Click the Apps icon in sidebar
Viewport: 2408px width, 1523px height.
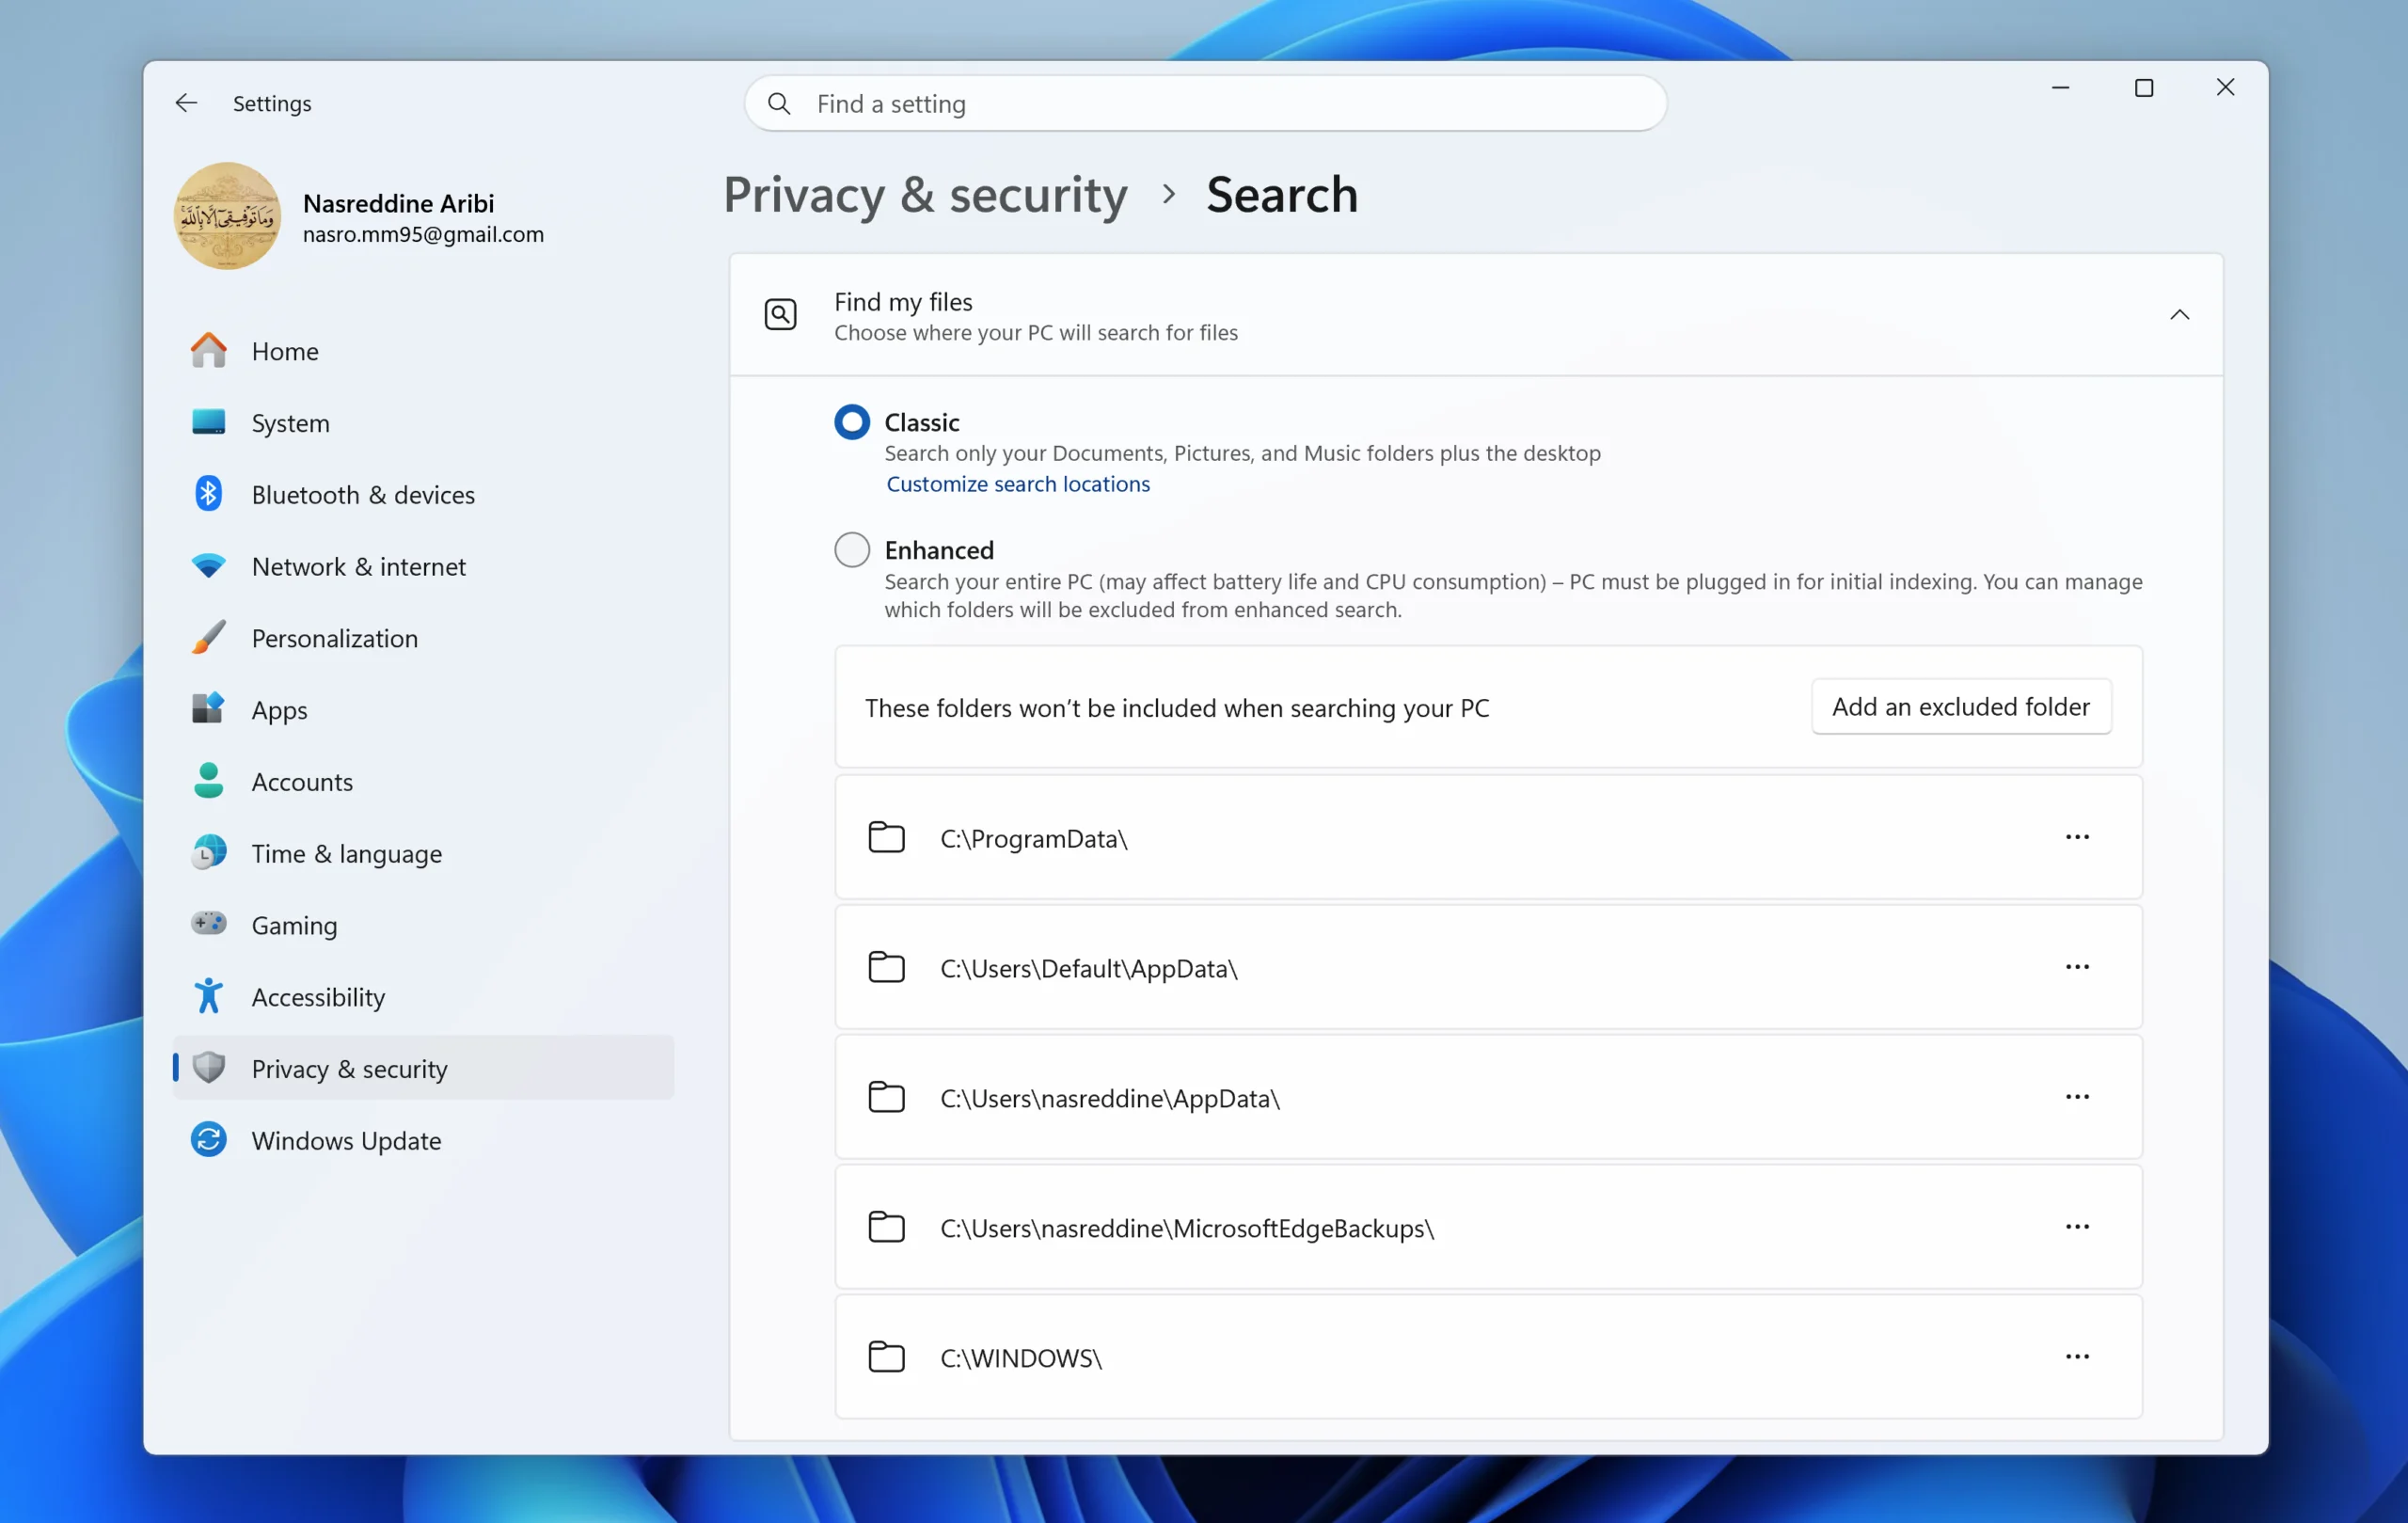pos(208,709)
